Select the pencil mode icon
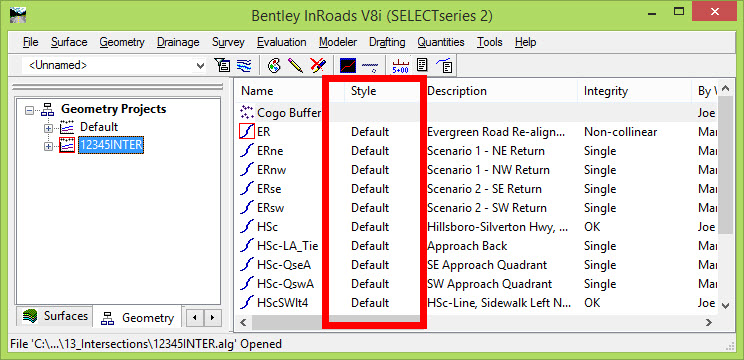 (x=295, y=65)
